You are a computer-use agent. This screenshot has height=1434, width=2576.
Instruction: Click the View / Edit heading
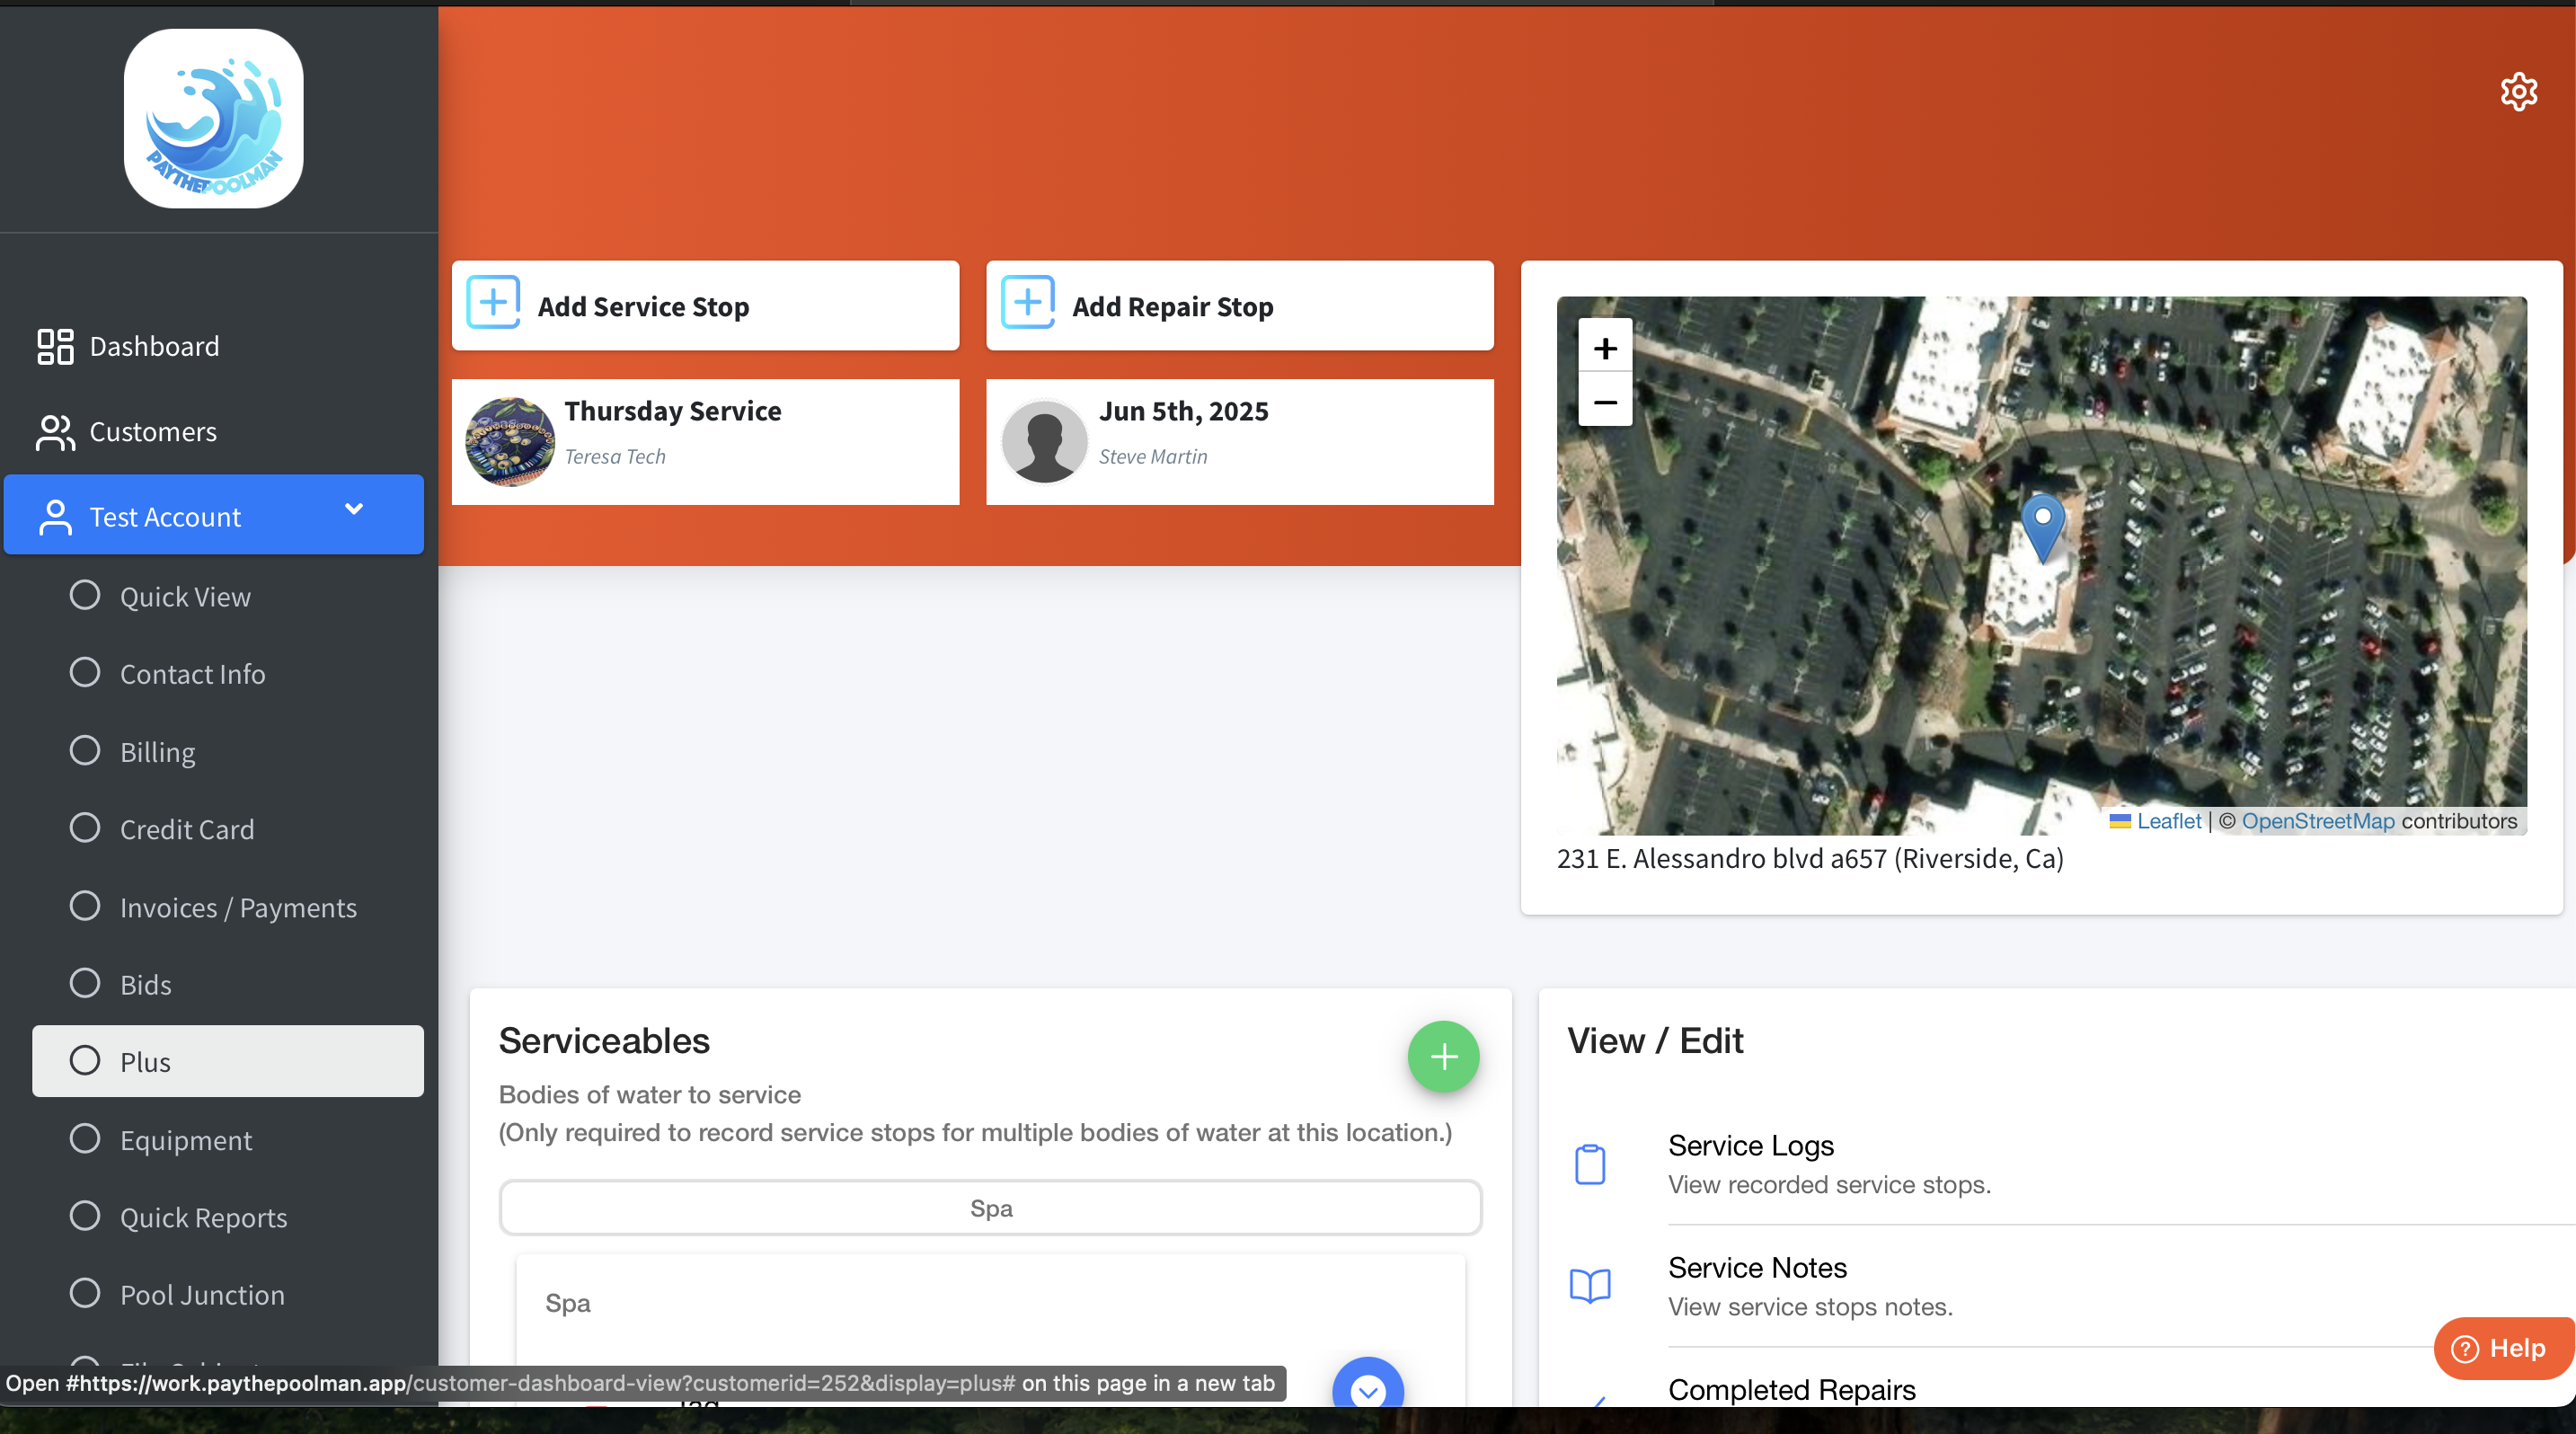pos(1655,1040)
